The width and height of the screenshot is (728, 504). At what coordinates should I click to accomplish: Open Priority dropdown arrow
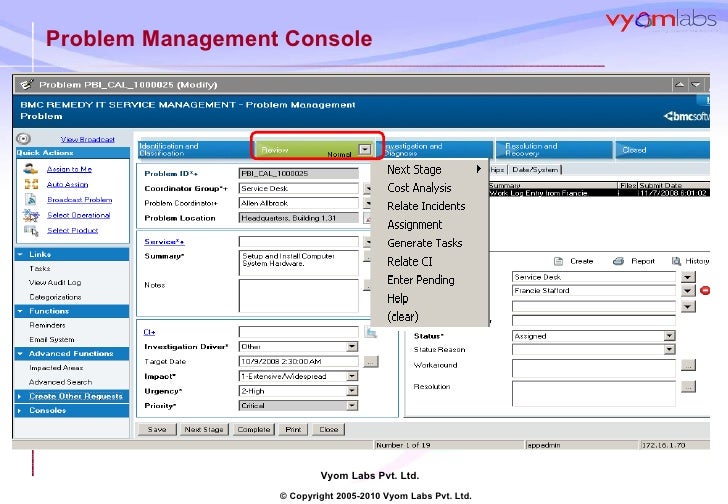click(x=352, y=406)
